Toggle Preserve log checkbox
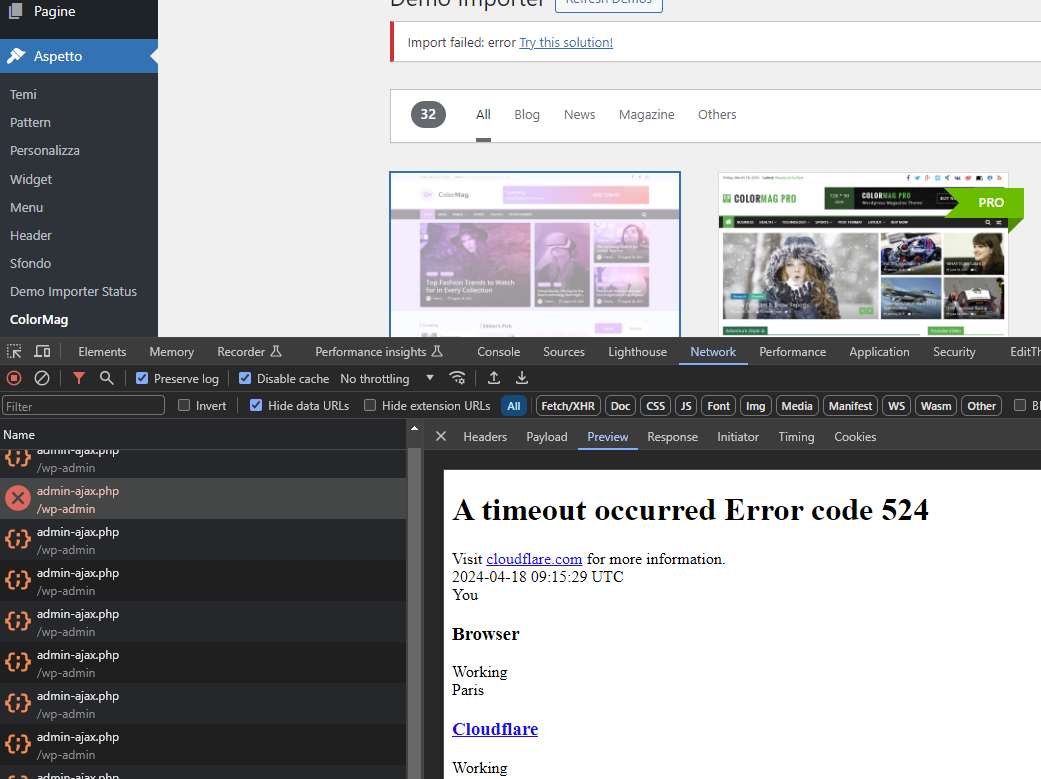The height and width of the screenshot is (779, 1041). click(142, 379)
